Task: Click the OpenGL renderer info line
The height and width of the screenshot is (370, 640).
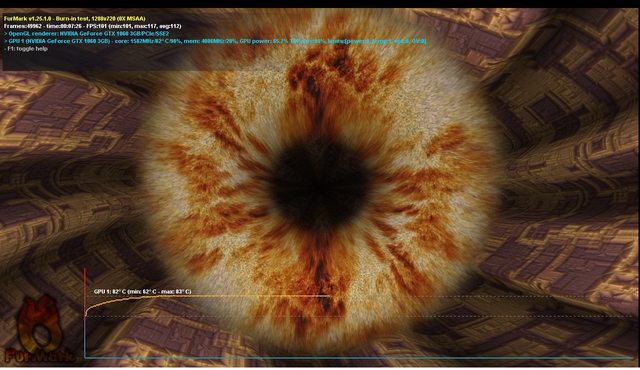Action: click(x=86, y=33)
